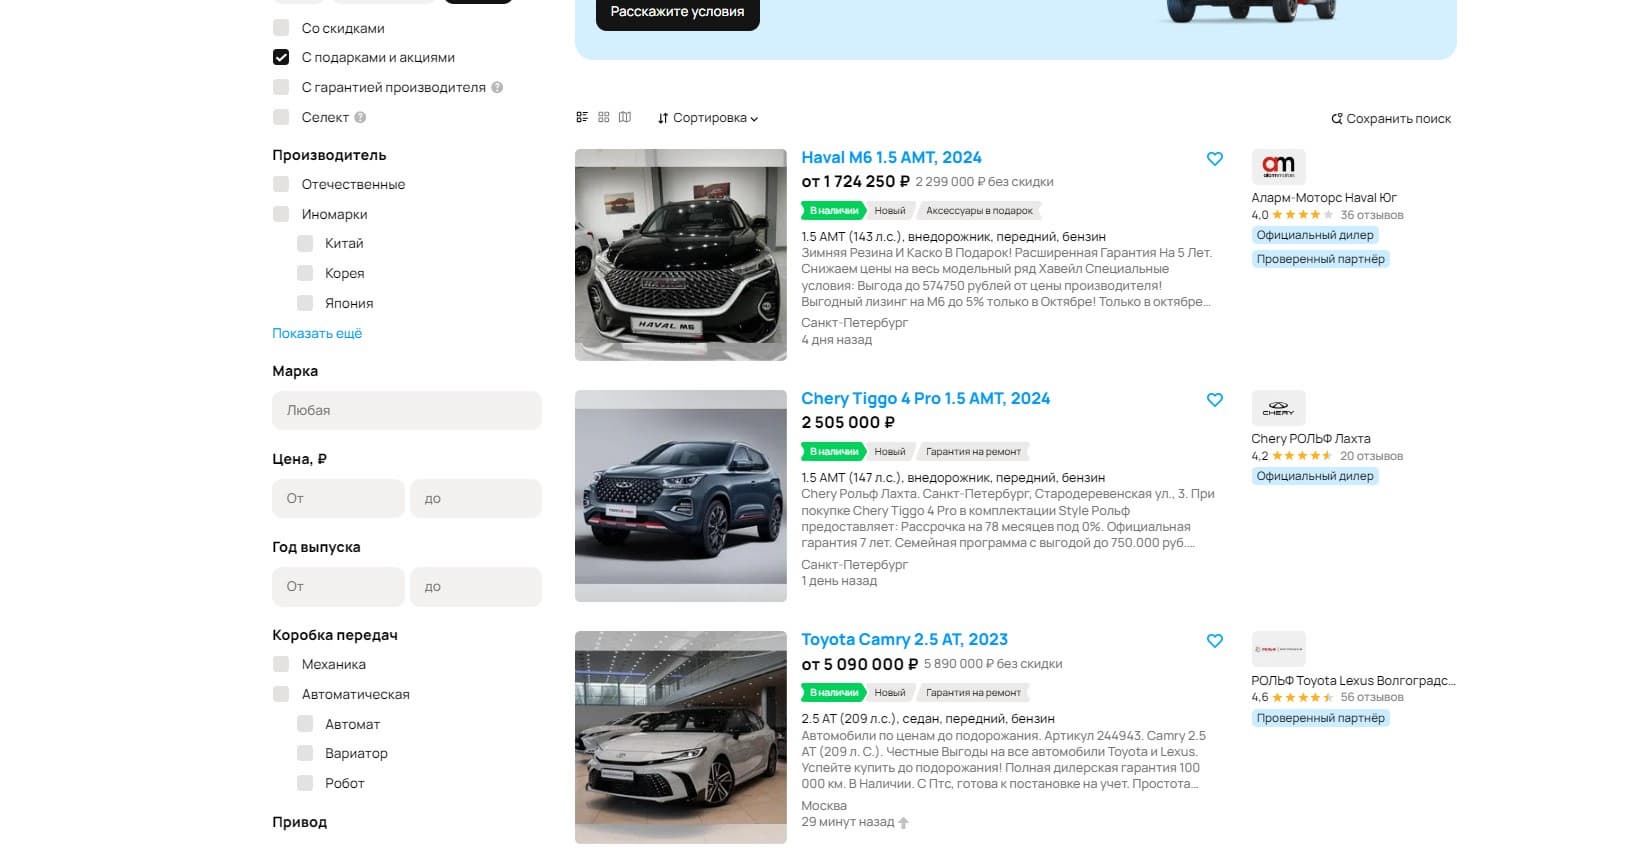Open the map view of listings

coord(625,118)
